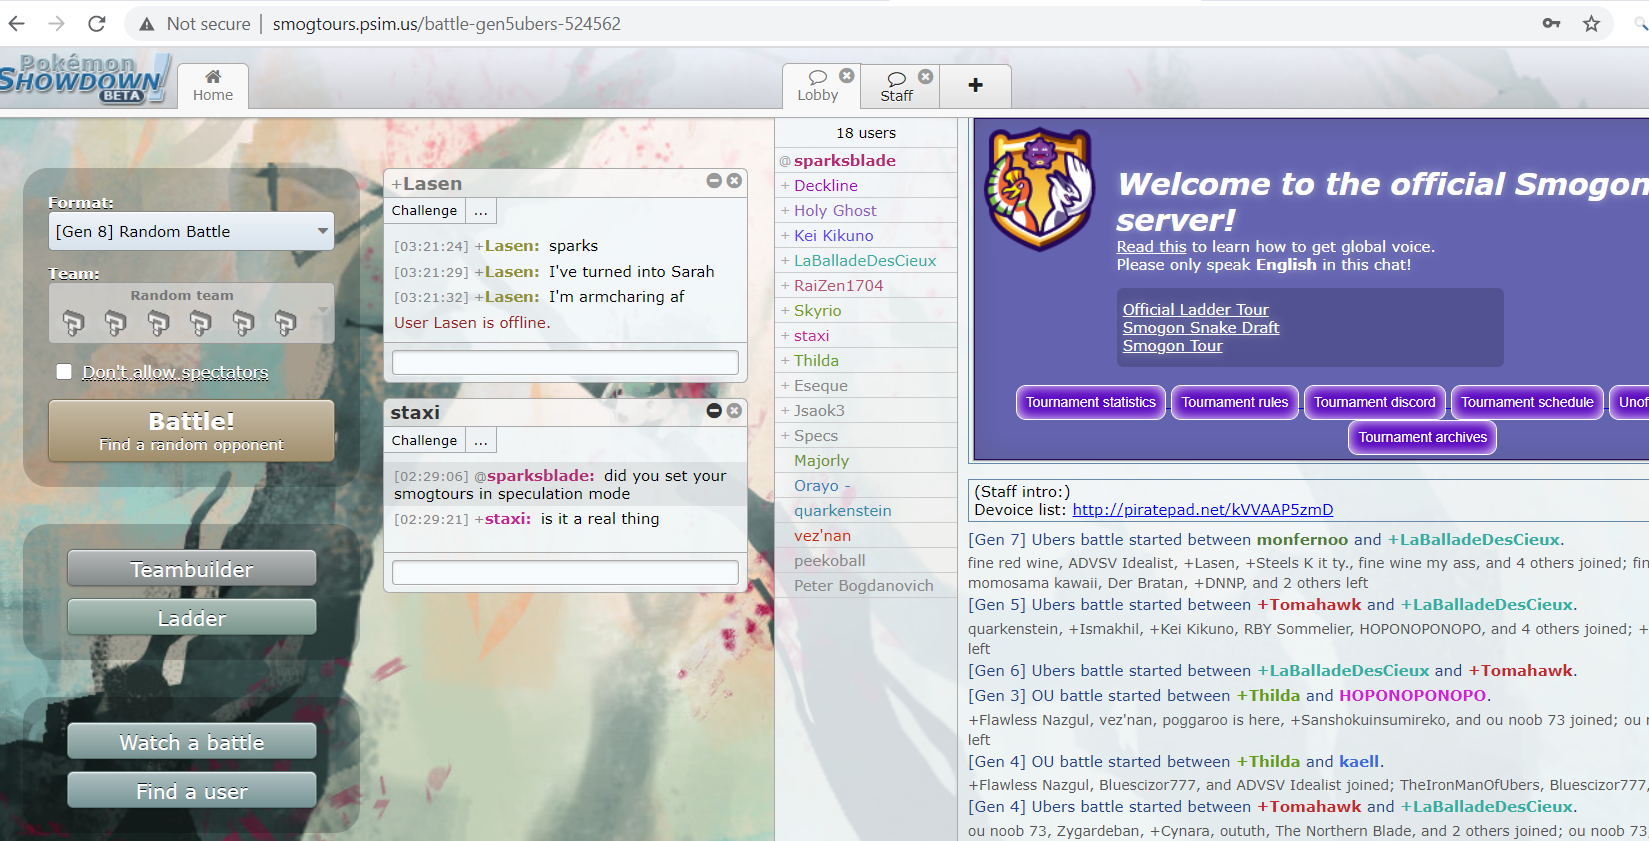
Task: Open the Home tab
Action: 213,86
